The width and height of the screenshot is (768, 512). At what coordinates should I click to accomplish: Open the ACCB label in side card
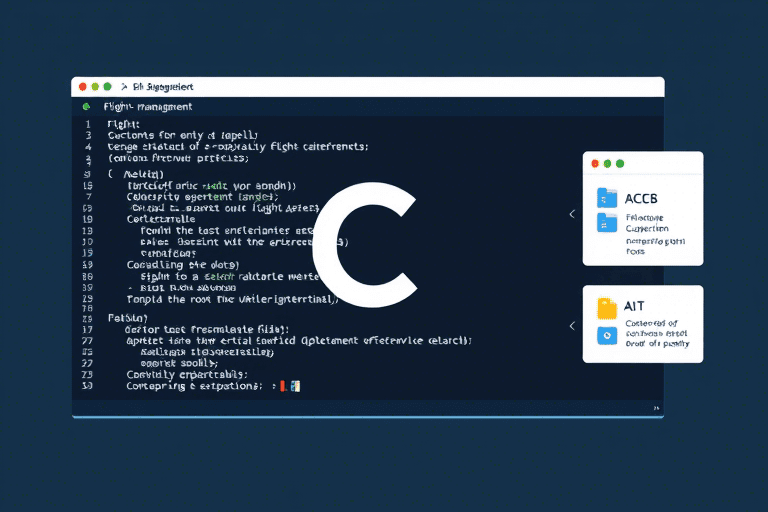click(x=640, y=197)
